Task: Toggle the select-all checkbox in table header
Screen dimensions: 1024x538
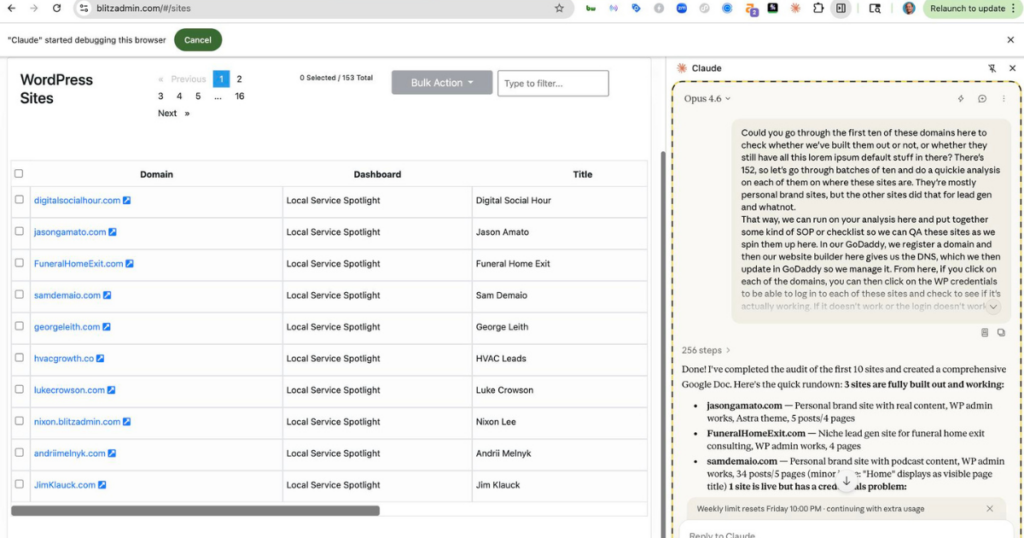Action: coord(19,174)
